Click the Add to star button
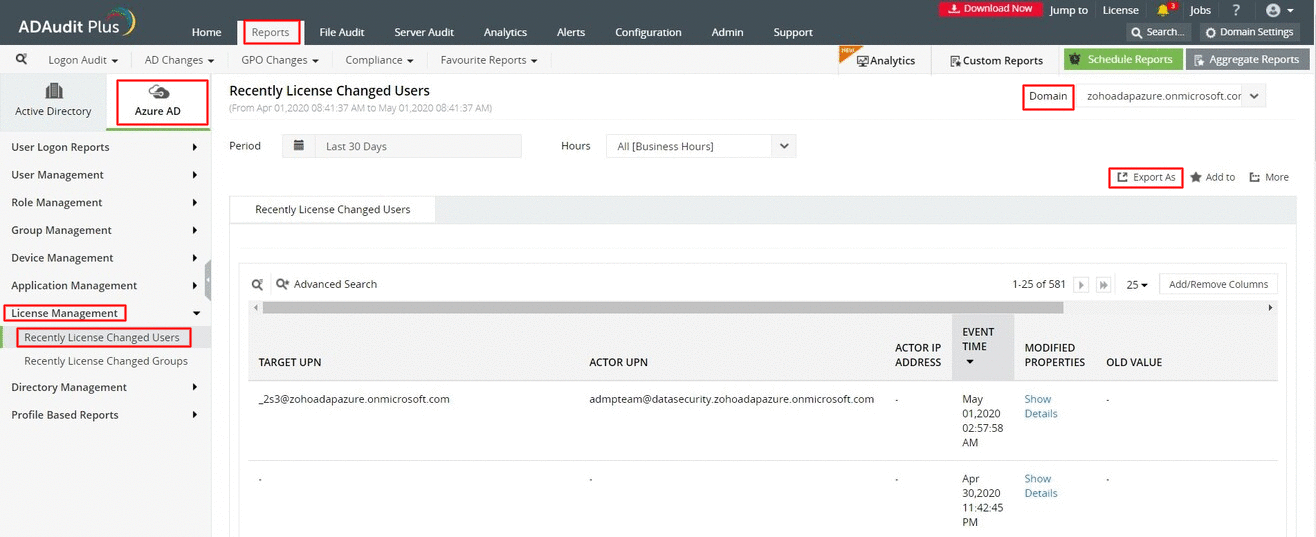Screen dimensions: 1316x537 (x=1212, y=177)
